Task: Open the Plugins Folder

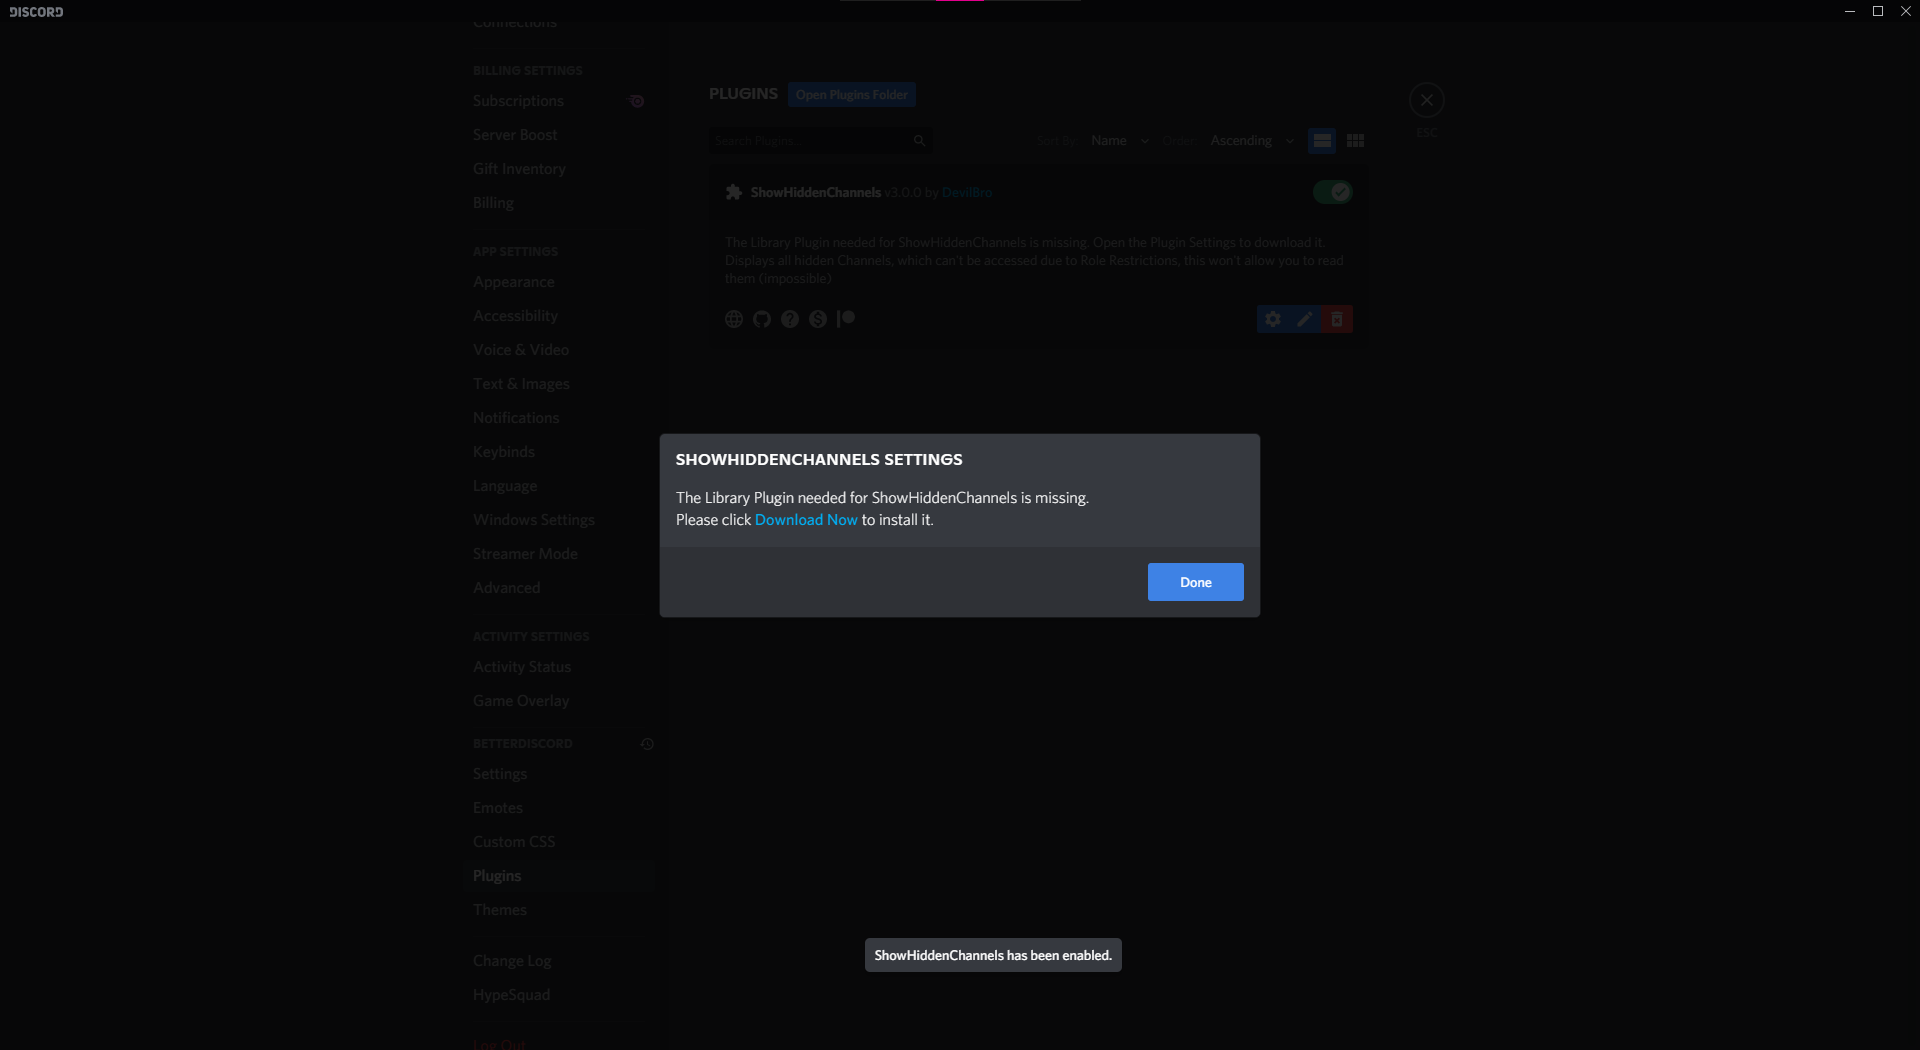Action: click(x=851, y=94)
